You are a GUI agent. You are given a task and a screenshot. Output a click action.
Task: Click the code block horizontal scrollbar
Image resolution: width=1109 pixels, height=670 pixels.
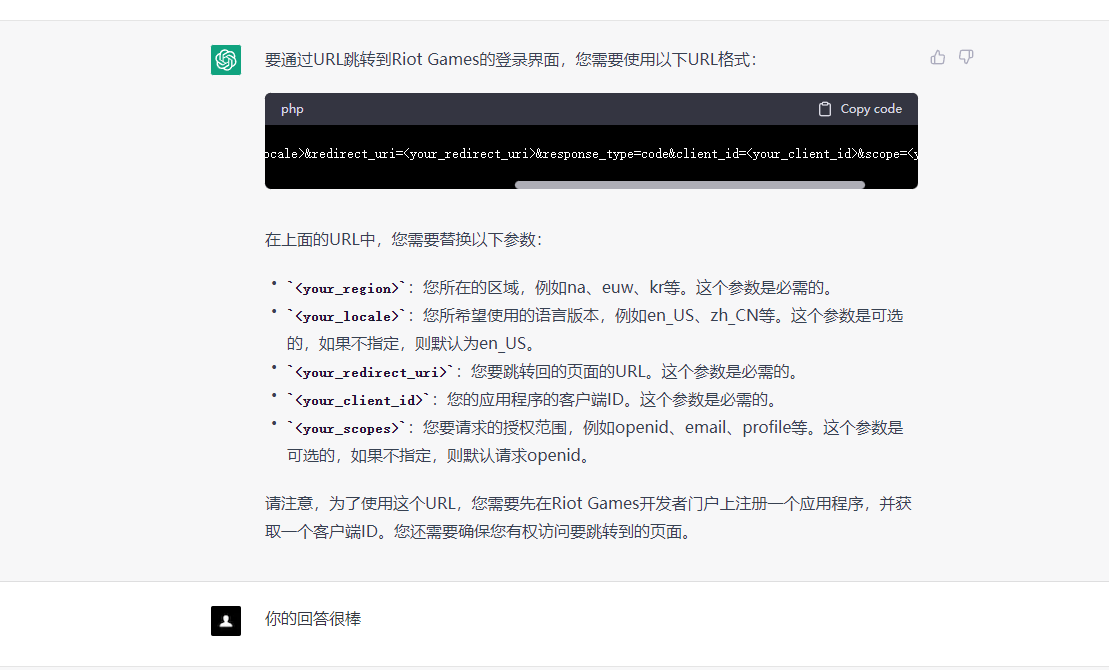coord(690,185)
